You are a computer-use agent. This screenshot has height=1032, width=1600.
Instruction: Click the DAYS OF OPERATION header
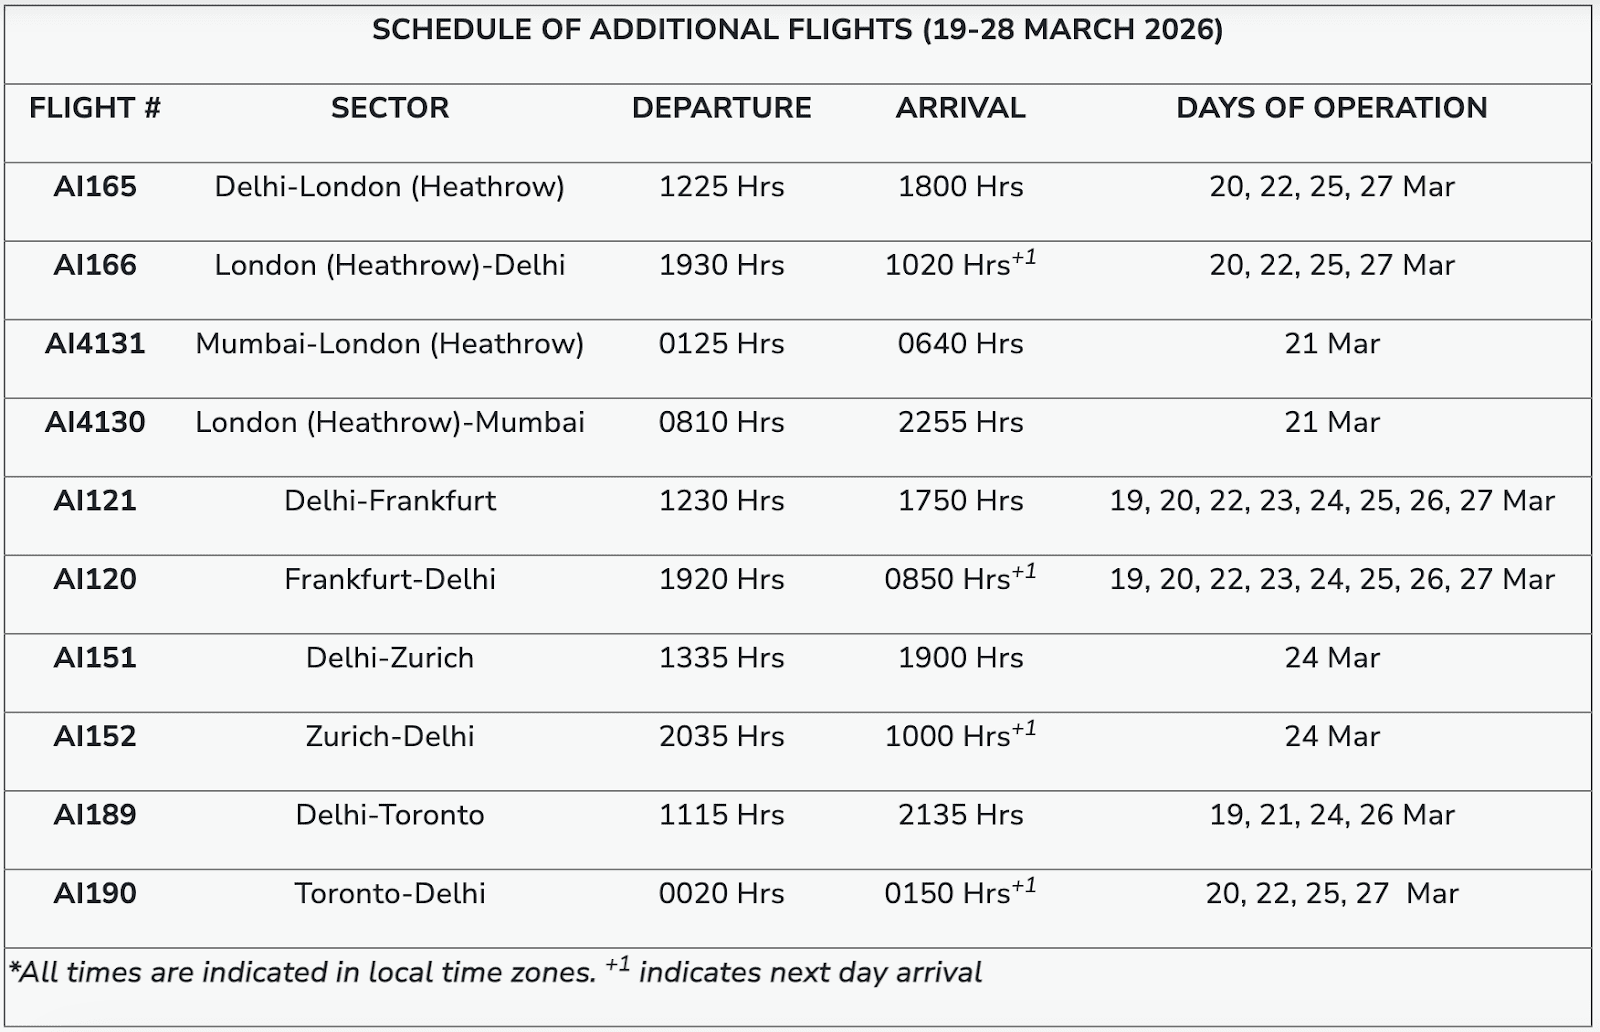pos(1331,108)
